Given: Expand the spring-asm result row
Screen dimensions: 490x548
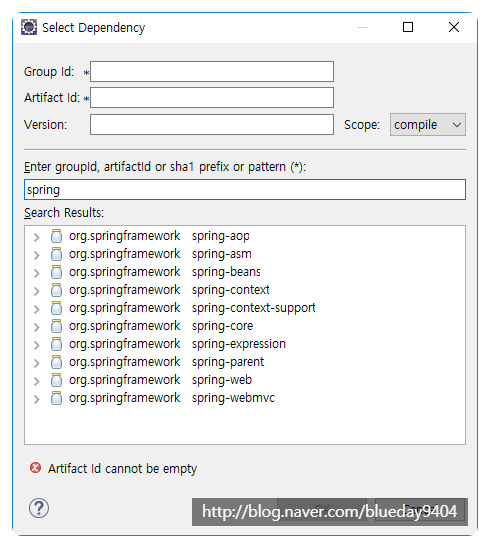Looking at the screenshot, I should (x=36, y=255).
